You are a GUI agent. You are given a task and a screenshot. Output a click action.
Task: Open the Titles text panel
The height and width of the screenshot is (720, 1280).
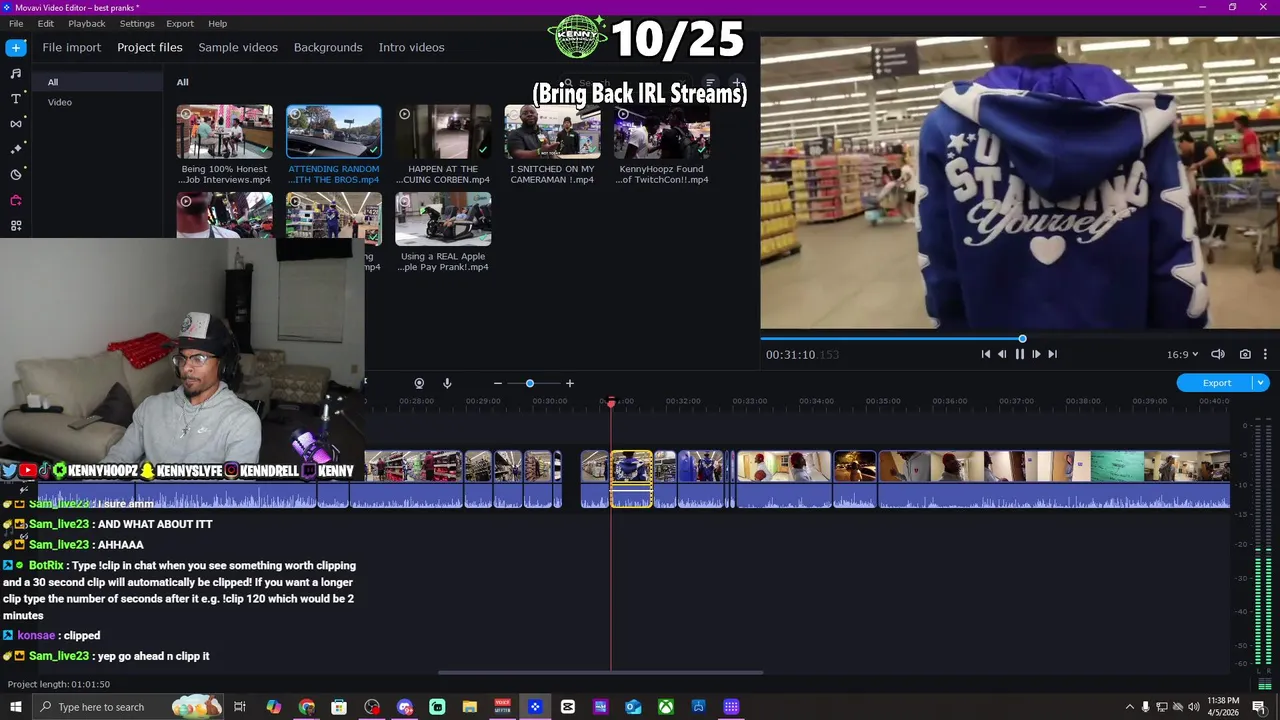(15, 99)
